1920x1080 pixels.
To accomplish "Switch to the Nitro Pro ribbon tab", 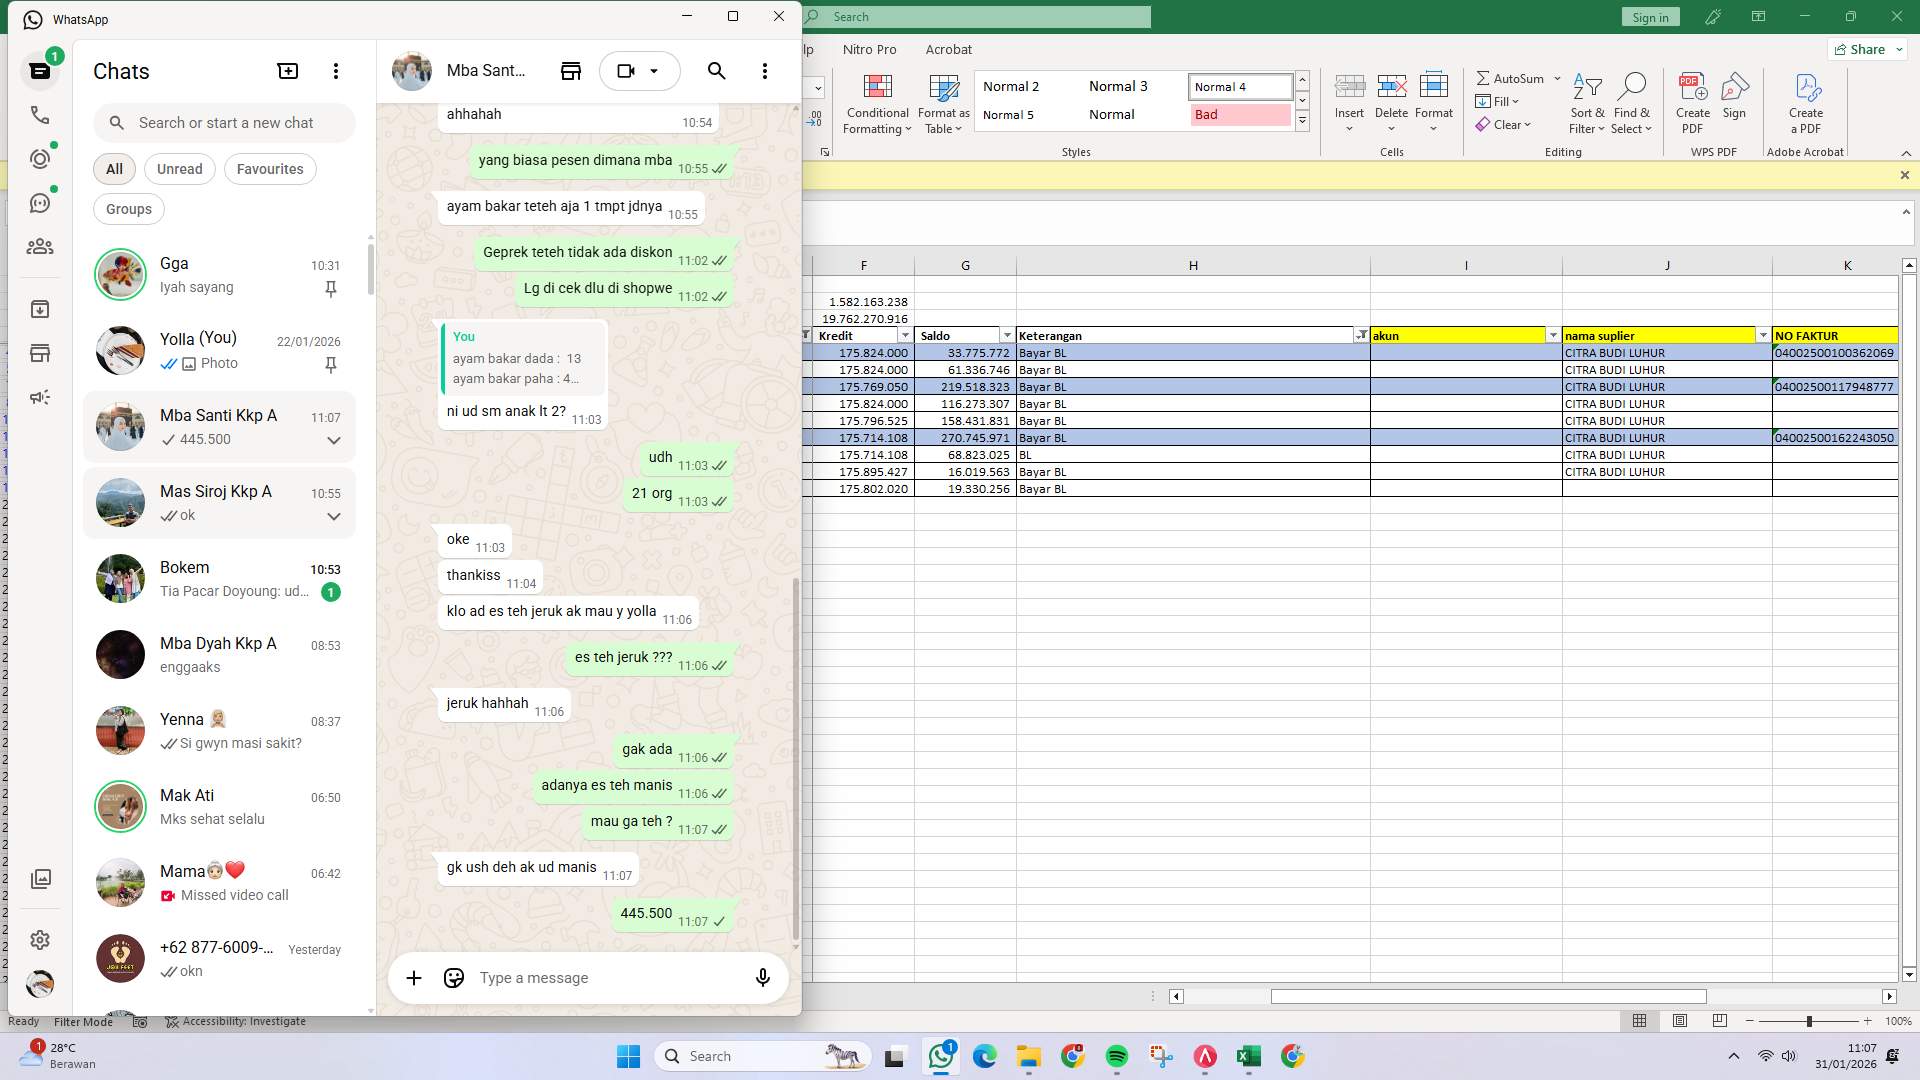I will pyautogui.click(x=869, y=49).
